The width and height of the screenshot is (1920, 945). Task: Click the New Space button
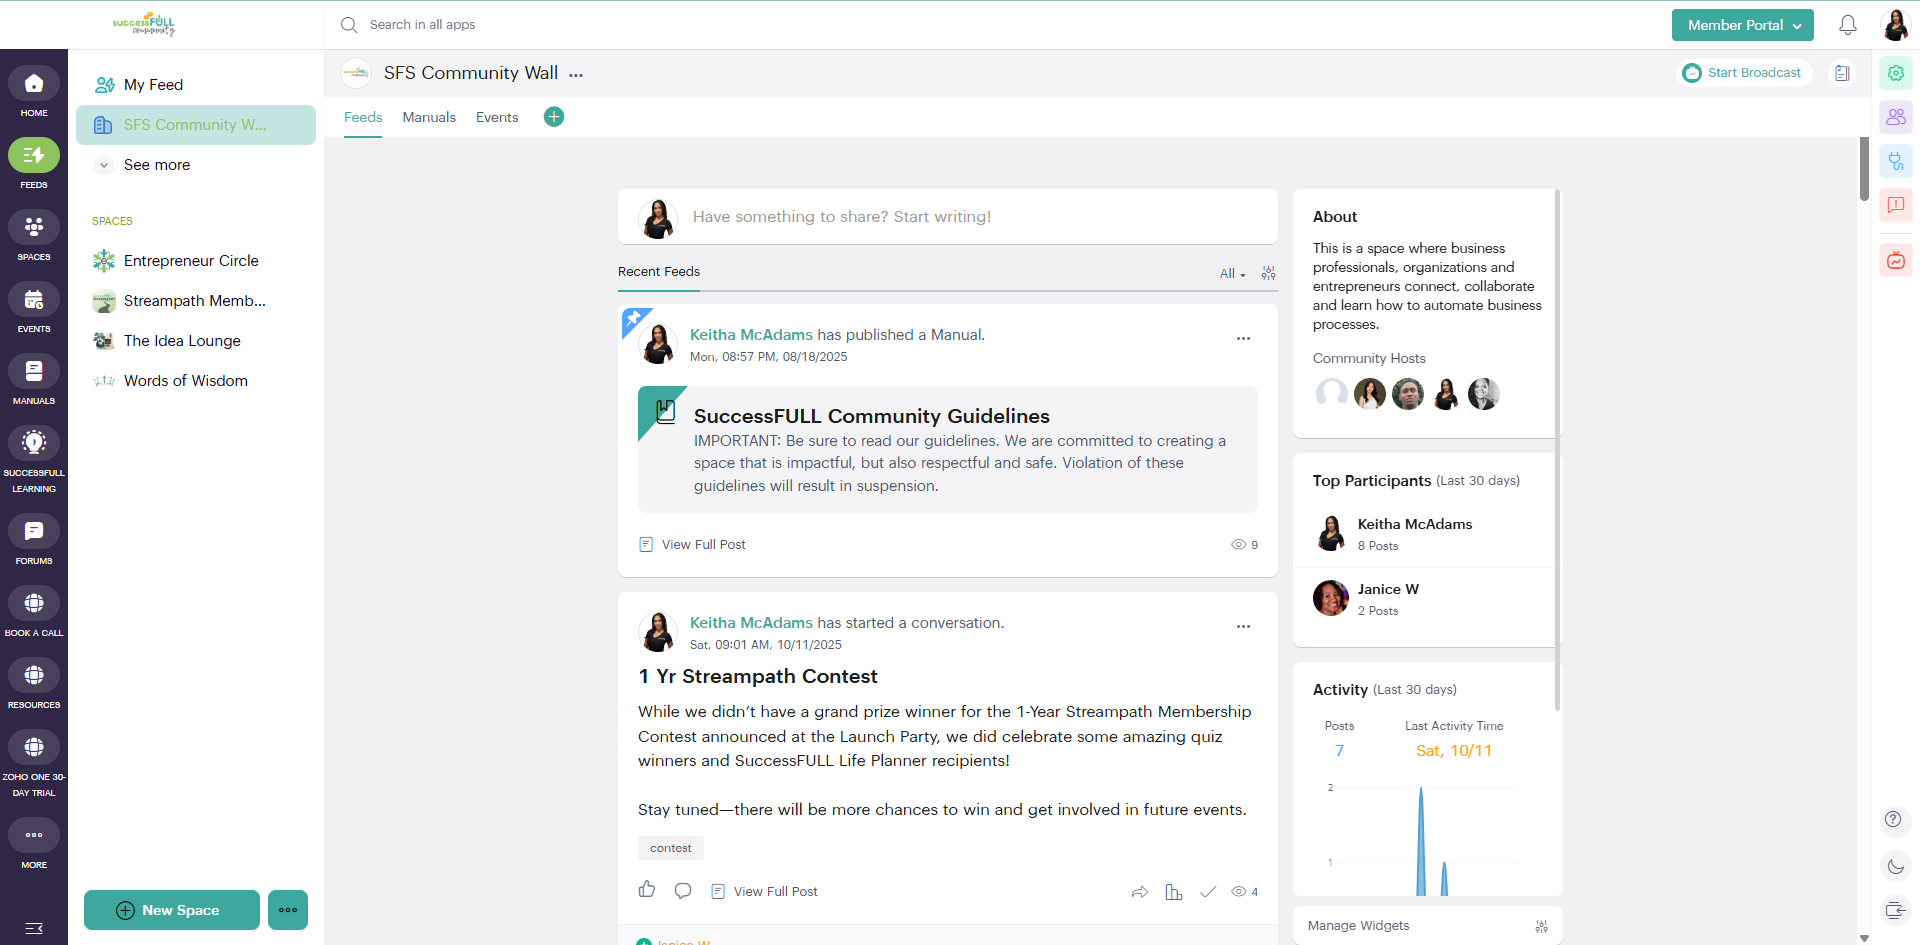(171, 910)
